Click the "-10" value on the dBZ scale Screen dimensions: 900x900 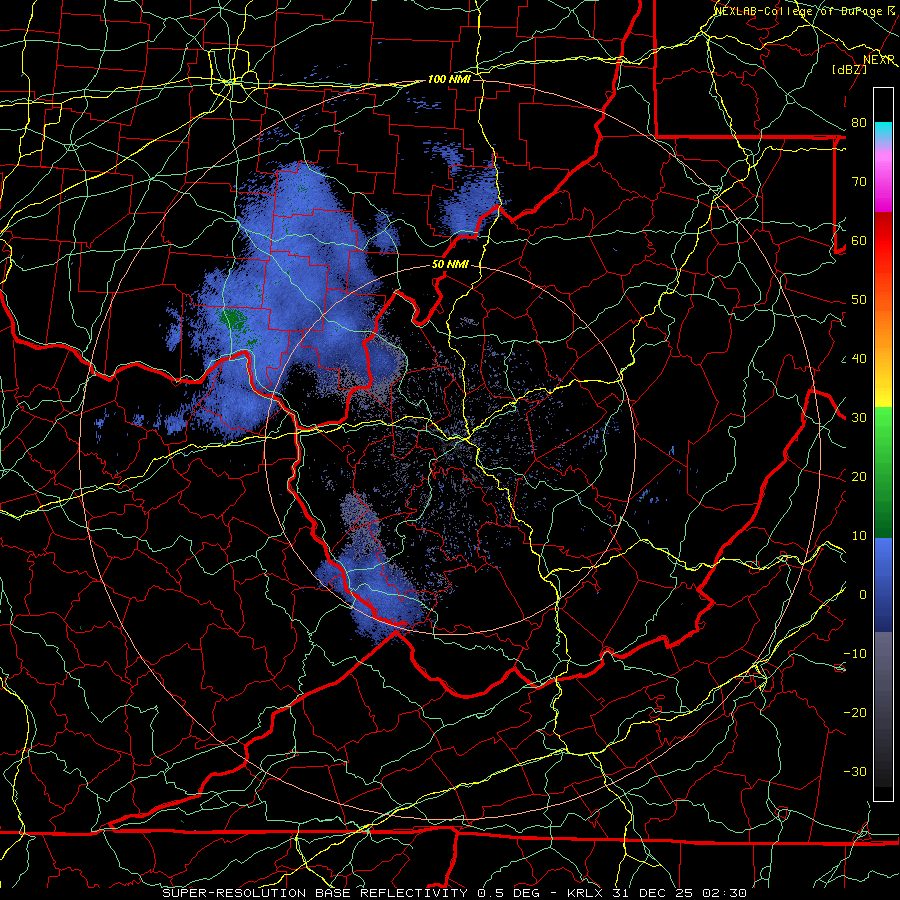pos(855,654)
